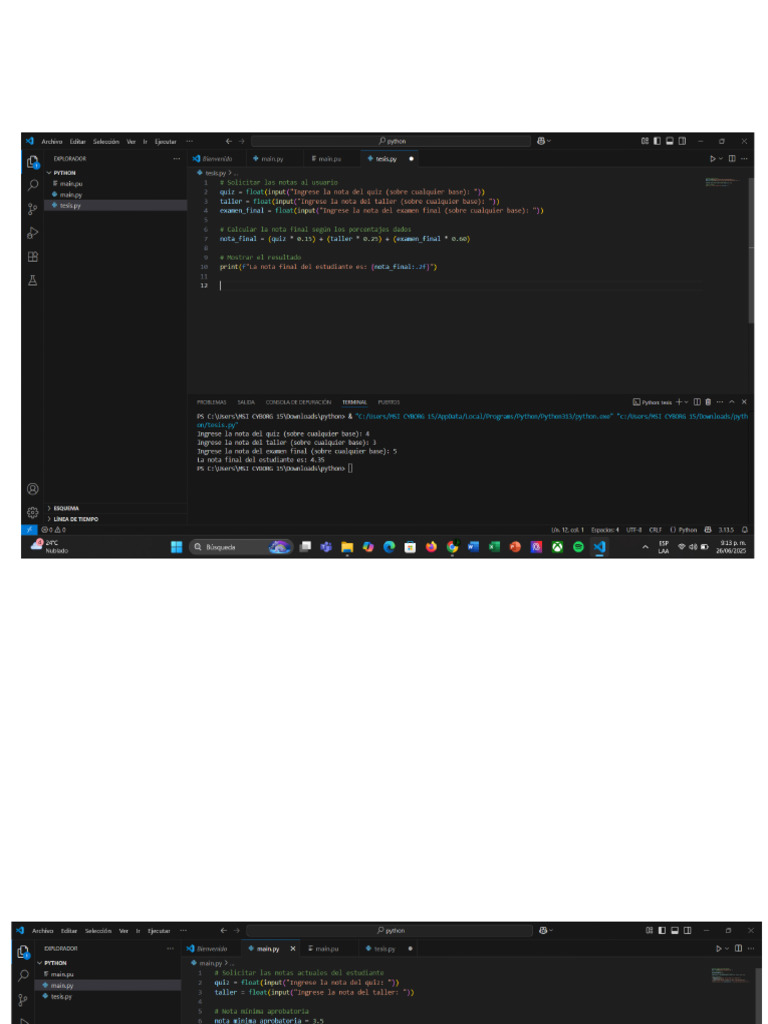768x1024 pixels.
Task: Open Copilot dropdown arrow in tesis.py window
Action: [549, 141]
